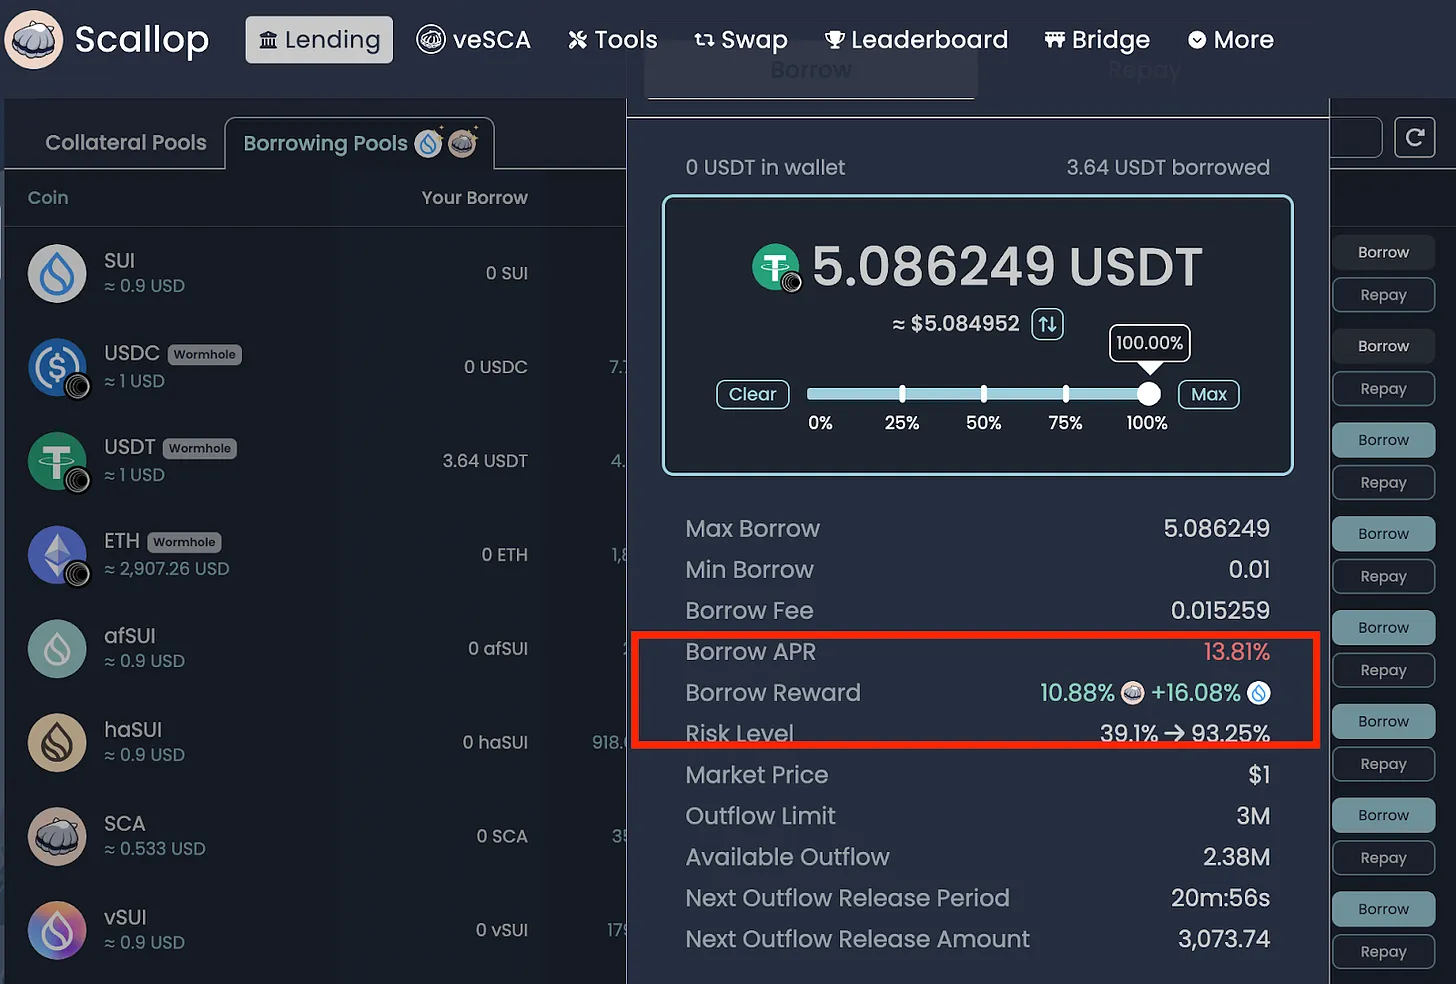Click Repay for the ETH row
Image resolution: width=1456 pixels, height=984 pixels.
pyautogui.click(x=1383, y=577)
